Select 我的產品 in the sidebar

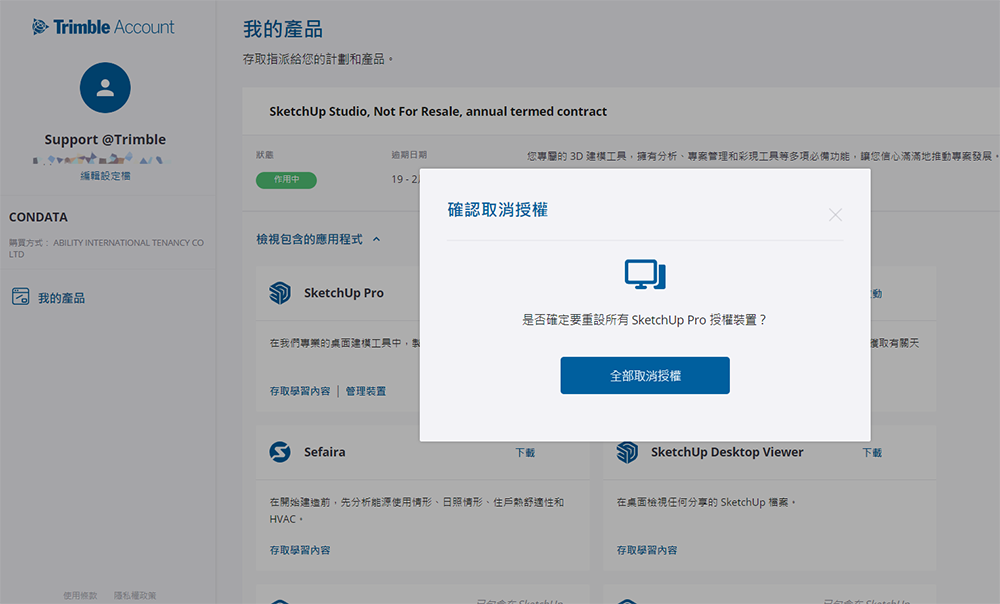[x=61, y=298]
